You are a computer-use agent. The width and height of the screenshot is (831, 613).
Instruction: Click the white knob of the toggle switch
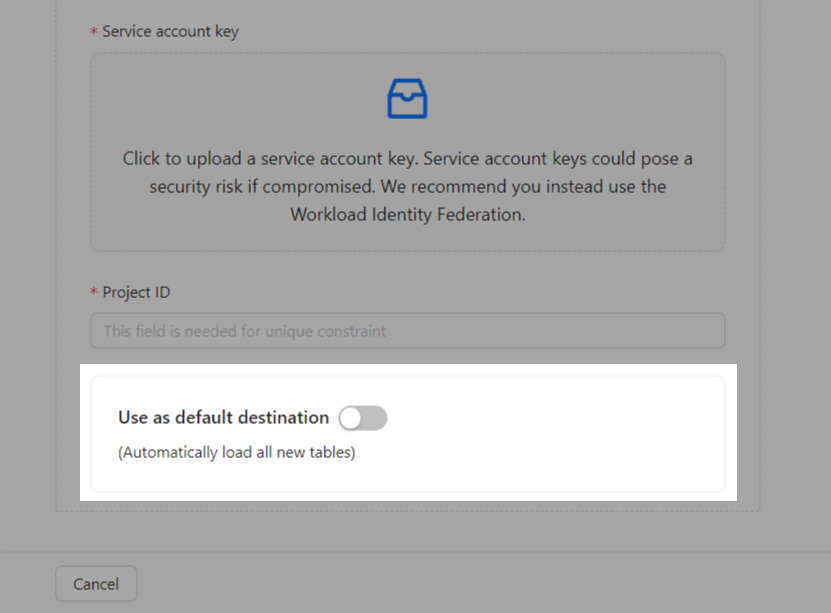352,418
